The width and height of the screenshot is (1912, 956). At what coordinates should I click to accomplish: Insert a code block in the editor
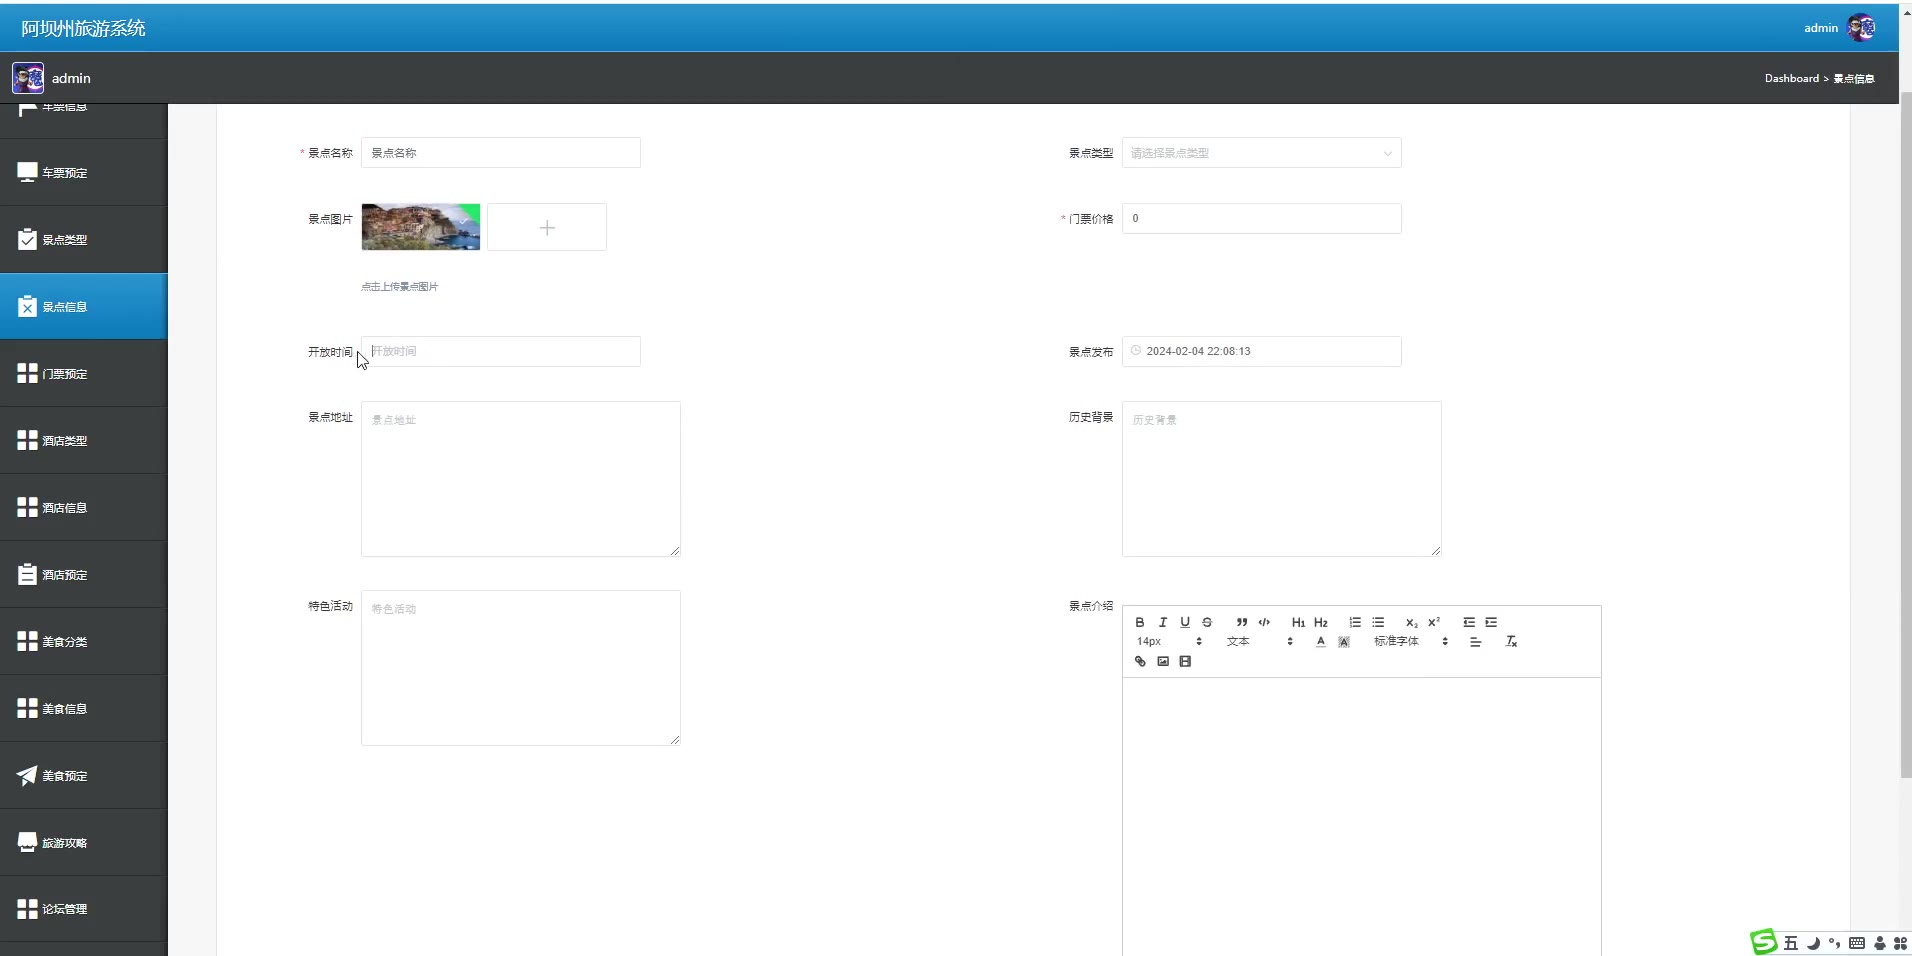point(1264,622)
